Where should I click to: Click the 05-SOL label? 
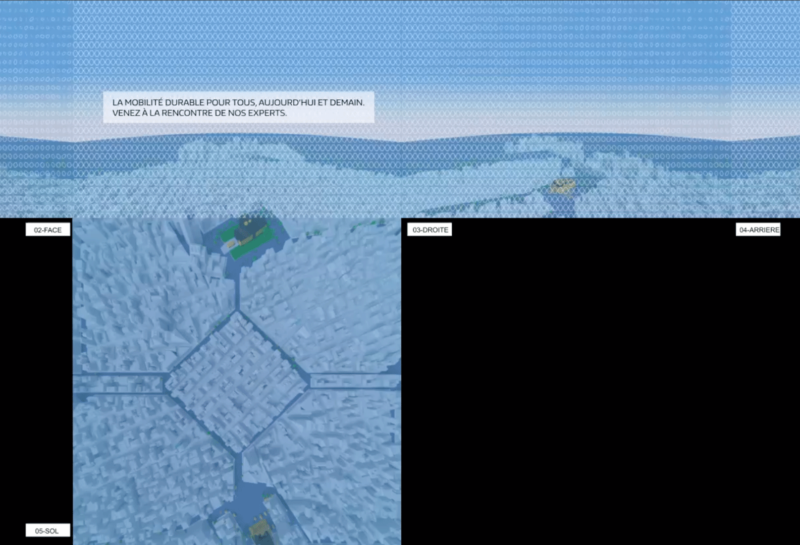click(48, 530)
